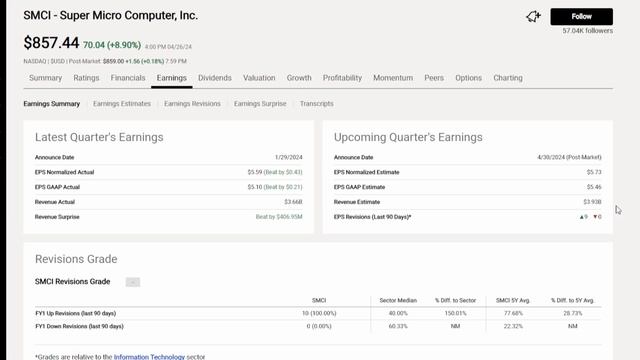Open the Transcripts sub-tab
The height and width of the screenshot is (360, 640).
tap(316, 104)
